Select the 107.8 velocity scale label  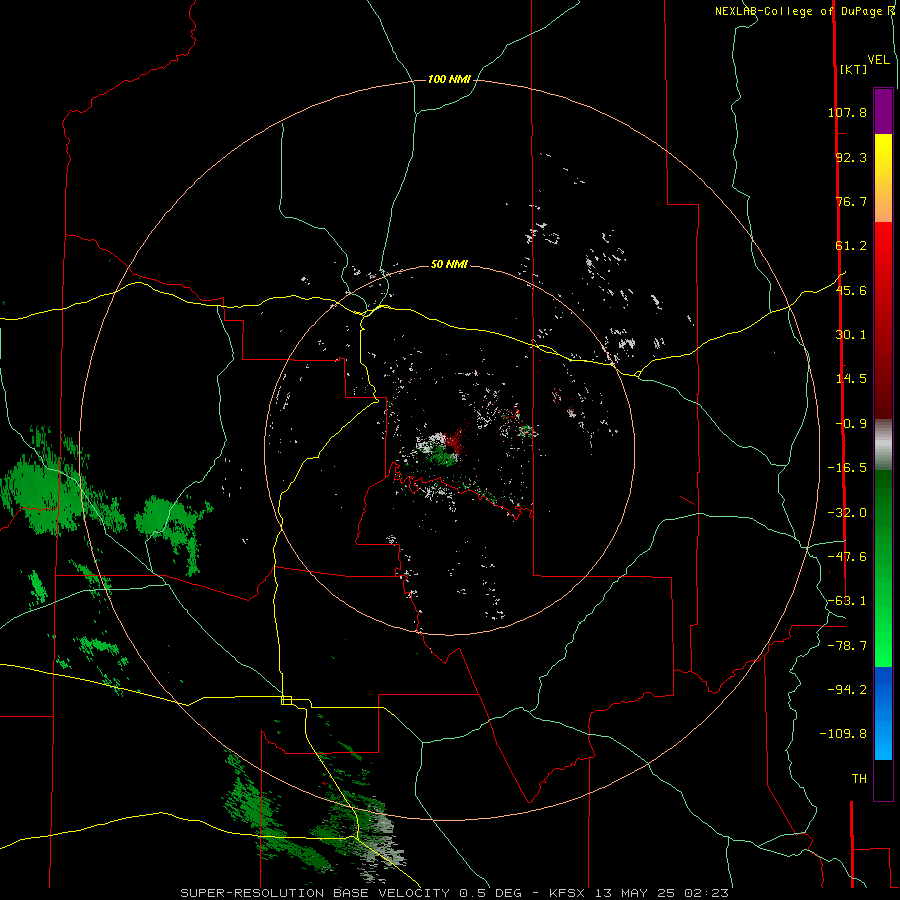(x=847, y=112)
